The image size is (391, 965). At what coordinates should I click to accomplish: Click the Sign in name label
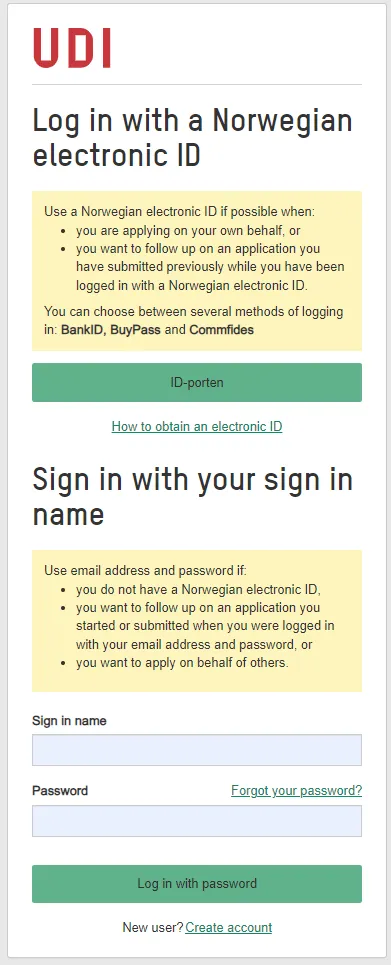(x=69, y=721)
